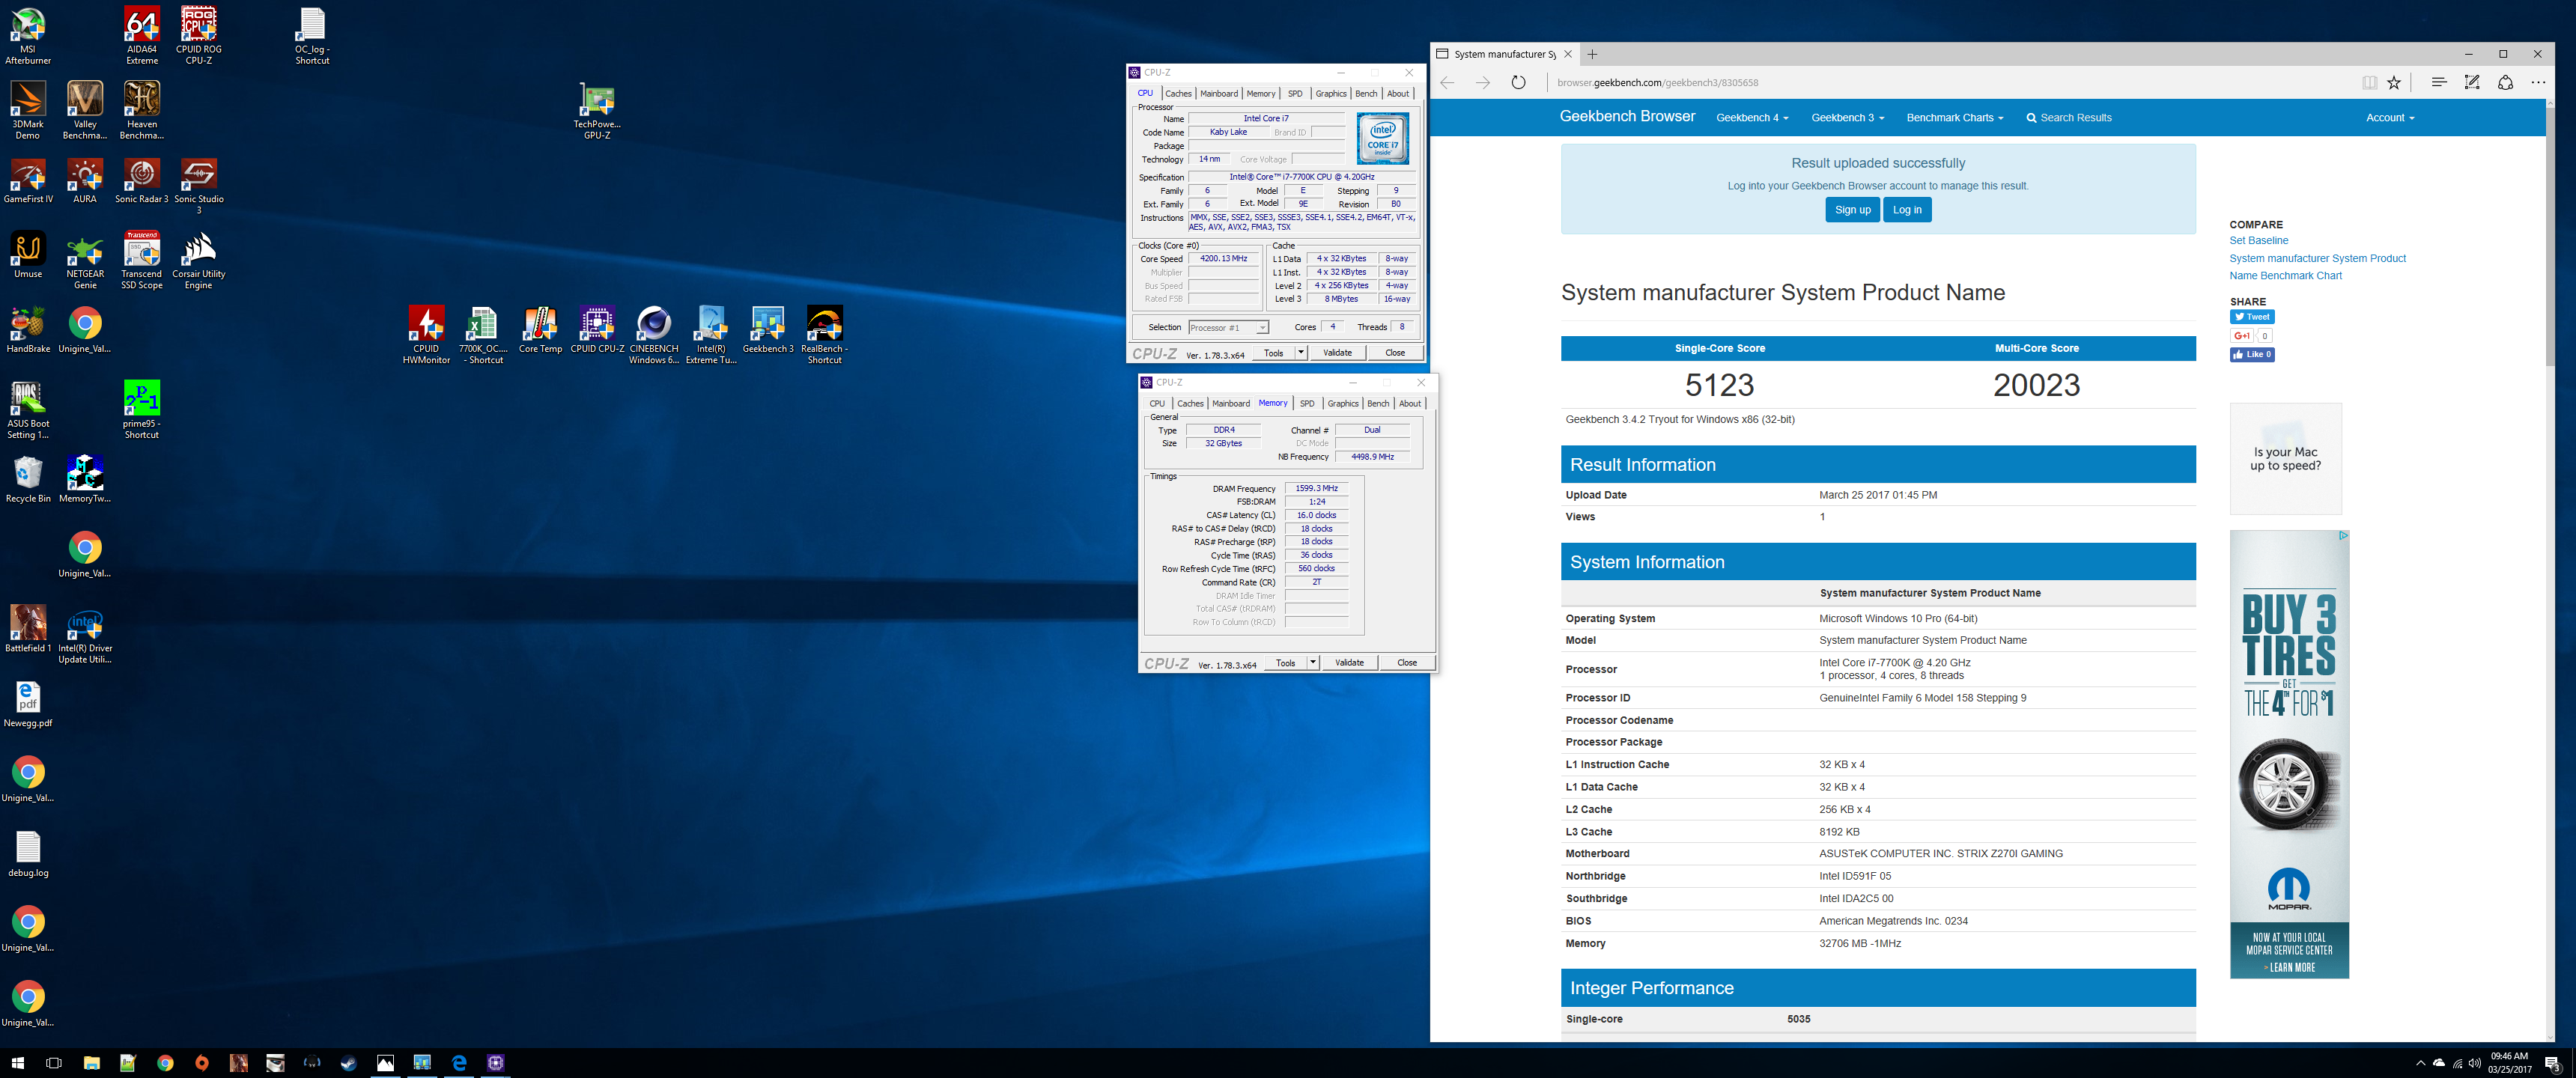This screenshot has width=2576, height=1078.
Task: Open Newegg.pdf file on desktop
Action: pos(28,704)
